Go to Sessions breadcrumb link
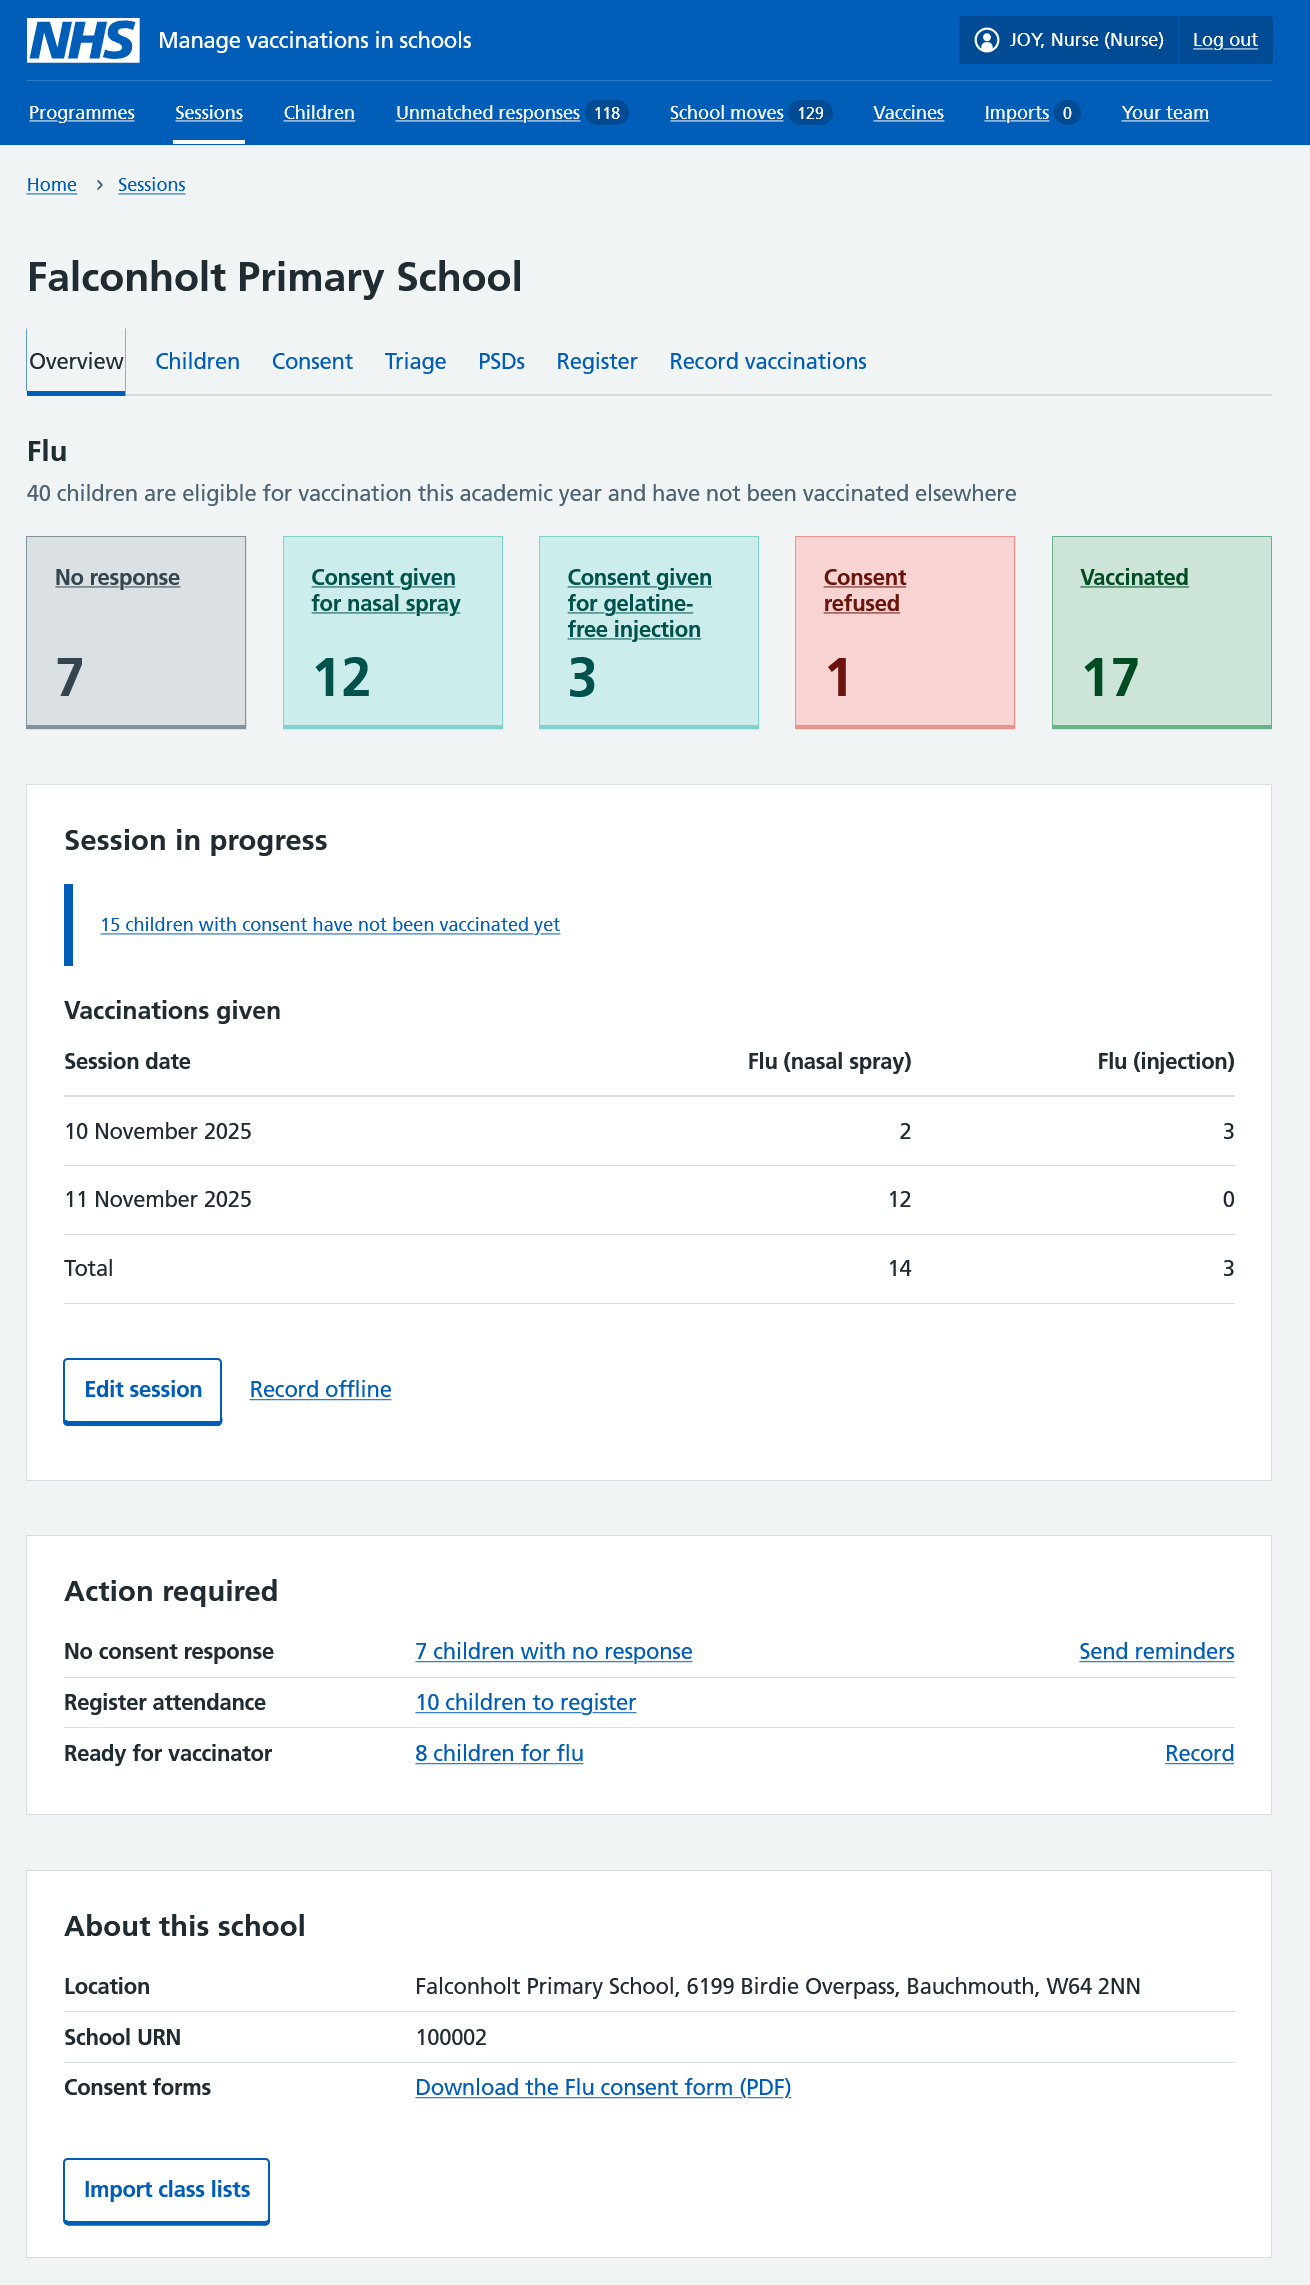Viewport: 1310px width, 2285px height. [x=152, y=185]
